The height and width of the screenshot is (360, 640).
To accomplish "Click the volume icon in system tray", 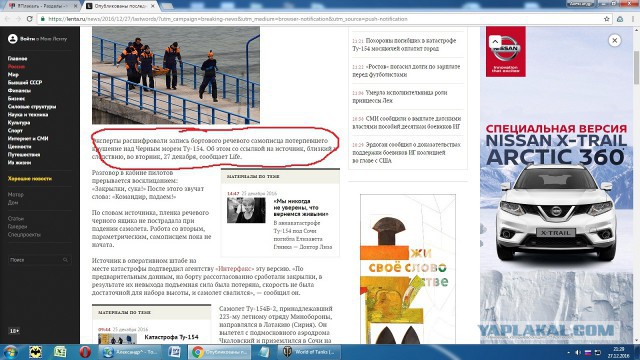I will tap(578, 352).
